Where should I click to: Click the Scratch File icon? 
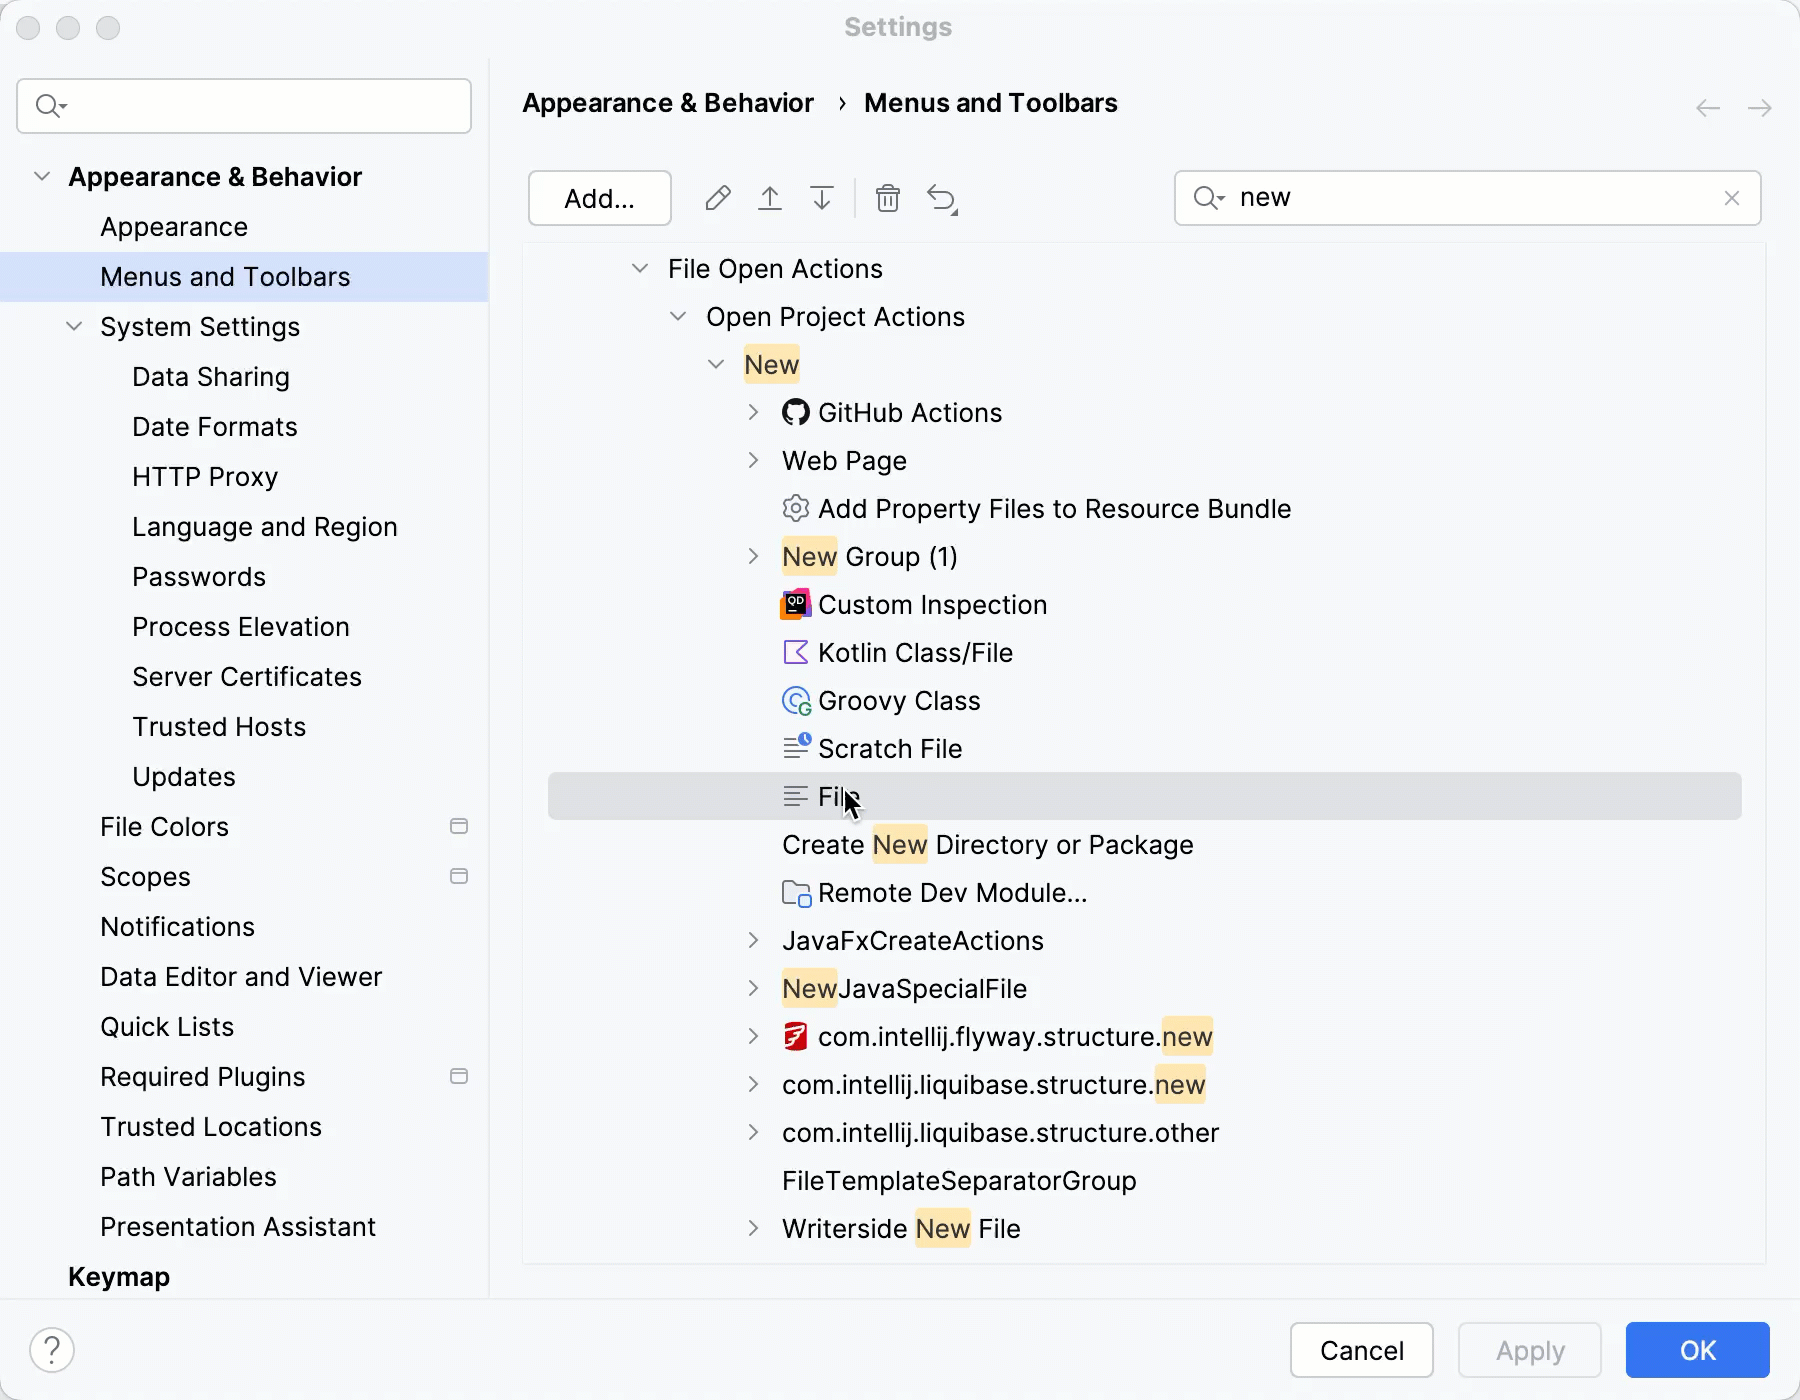pyautogui.click(x=795, y=748)
